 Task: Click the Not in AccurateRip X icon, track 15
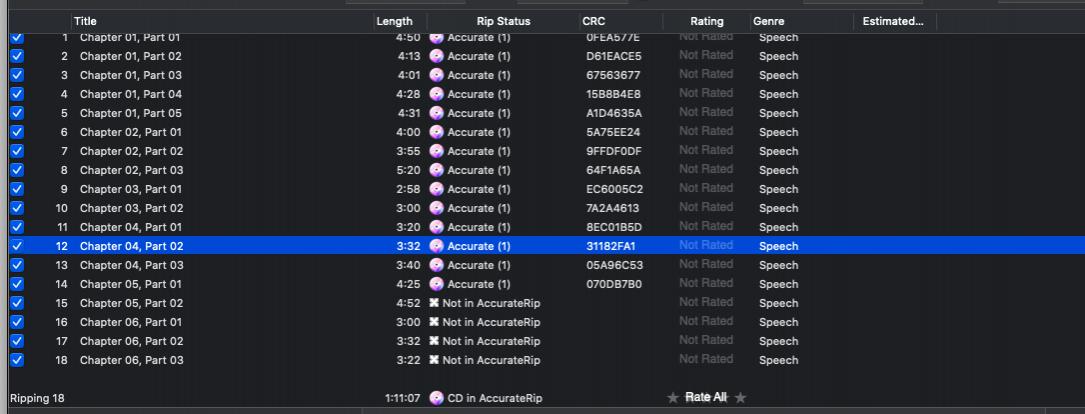click(x=434, y=303)
